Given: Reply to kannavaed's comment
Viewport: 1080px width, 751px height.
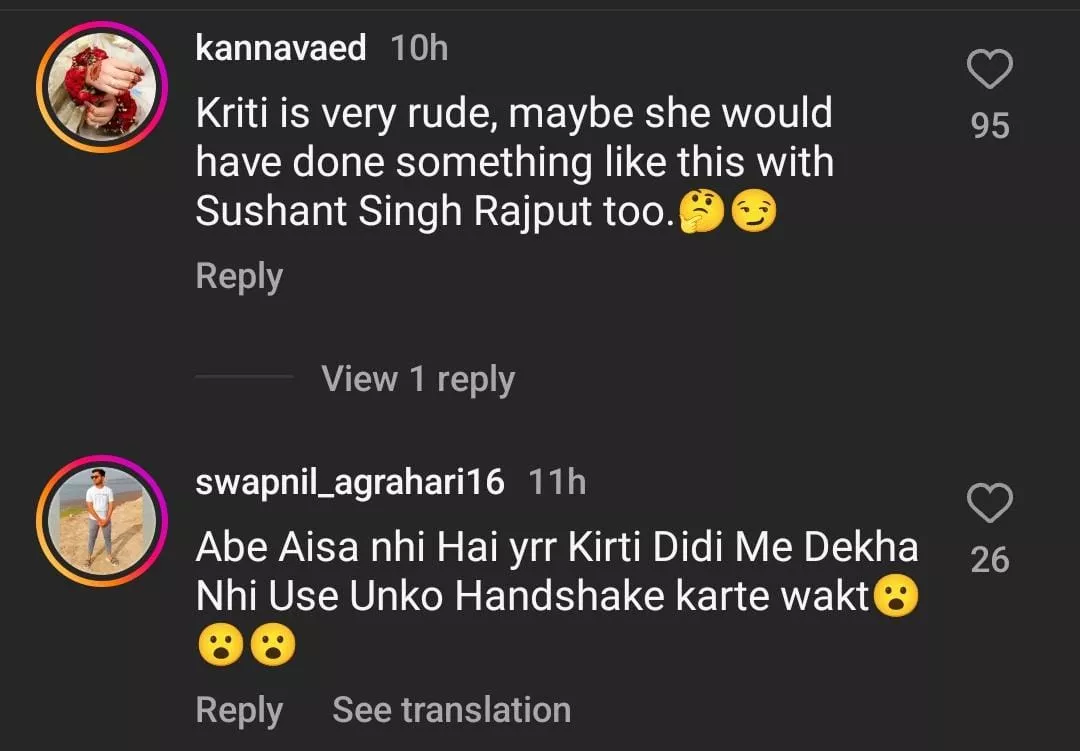Looking at the screenshot, I should point(239,276).
